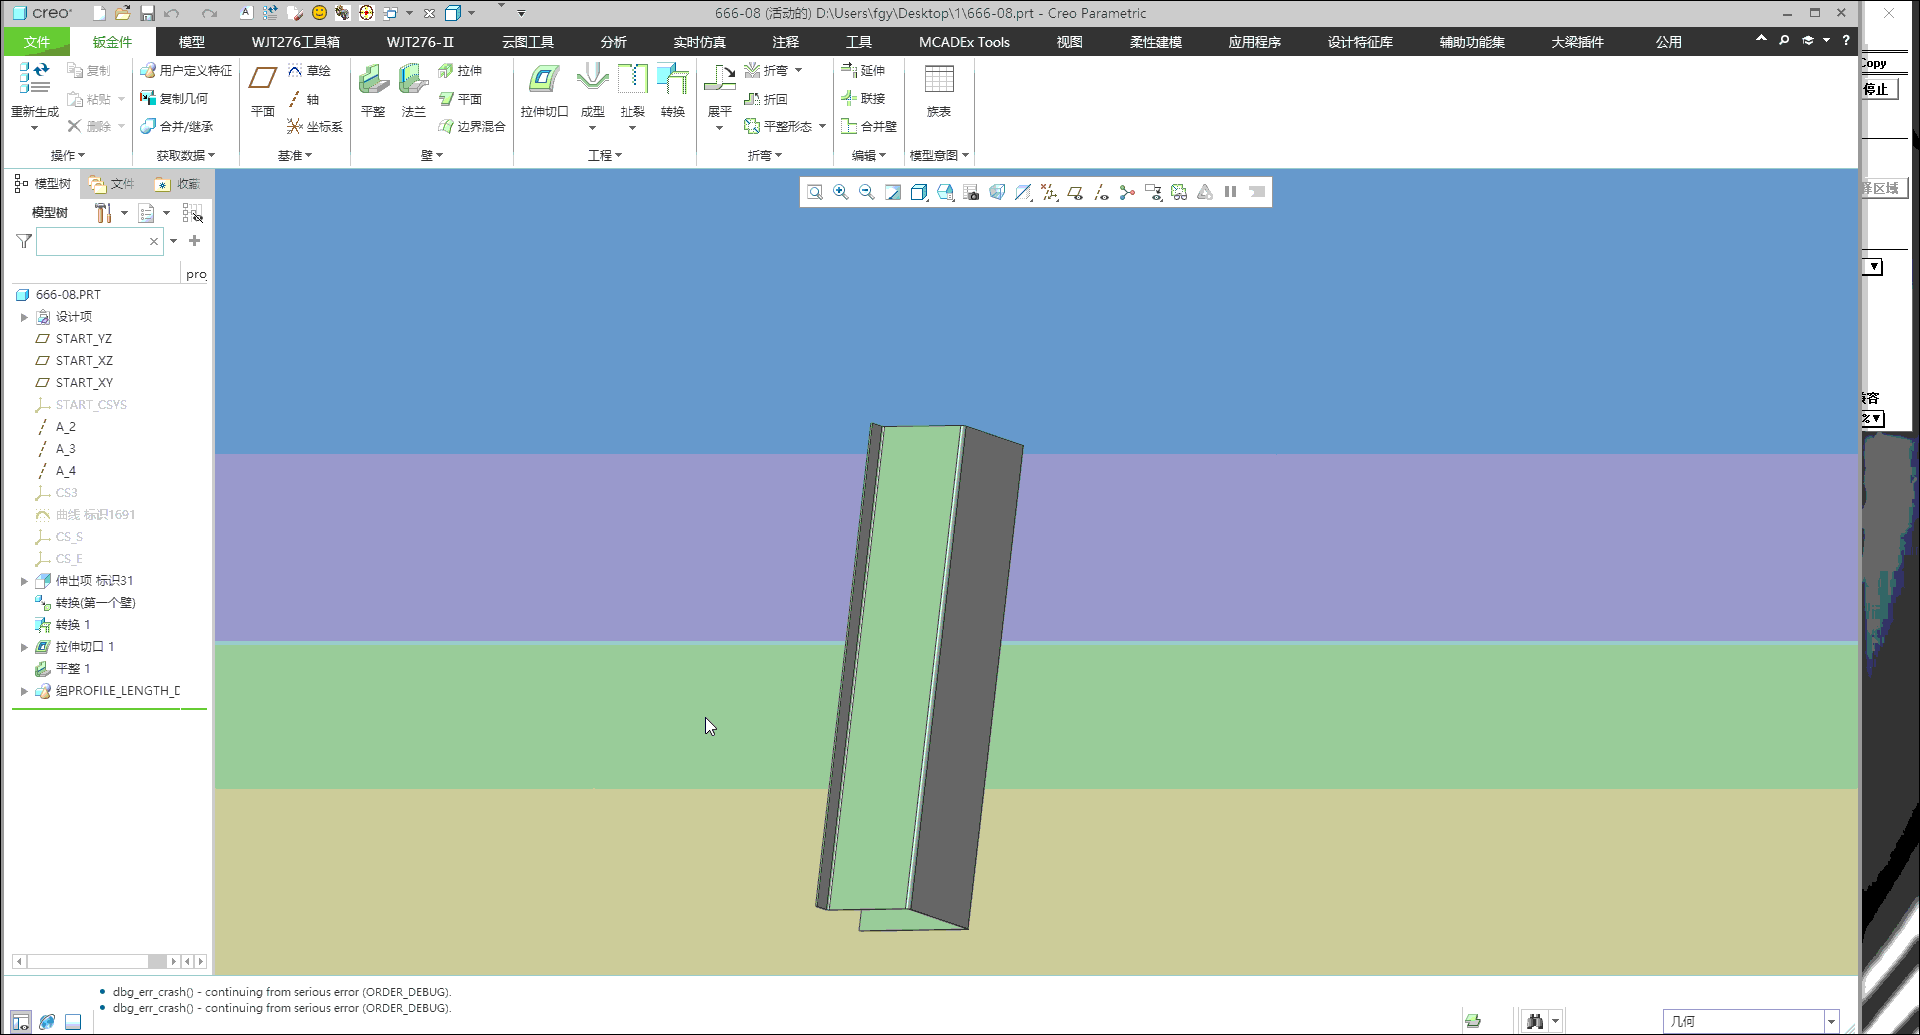This screenshot has height=1035, width=1920.
Task: Open the 平整形态 dropdown arrow
Action: pos(822,127)
